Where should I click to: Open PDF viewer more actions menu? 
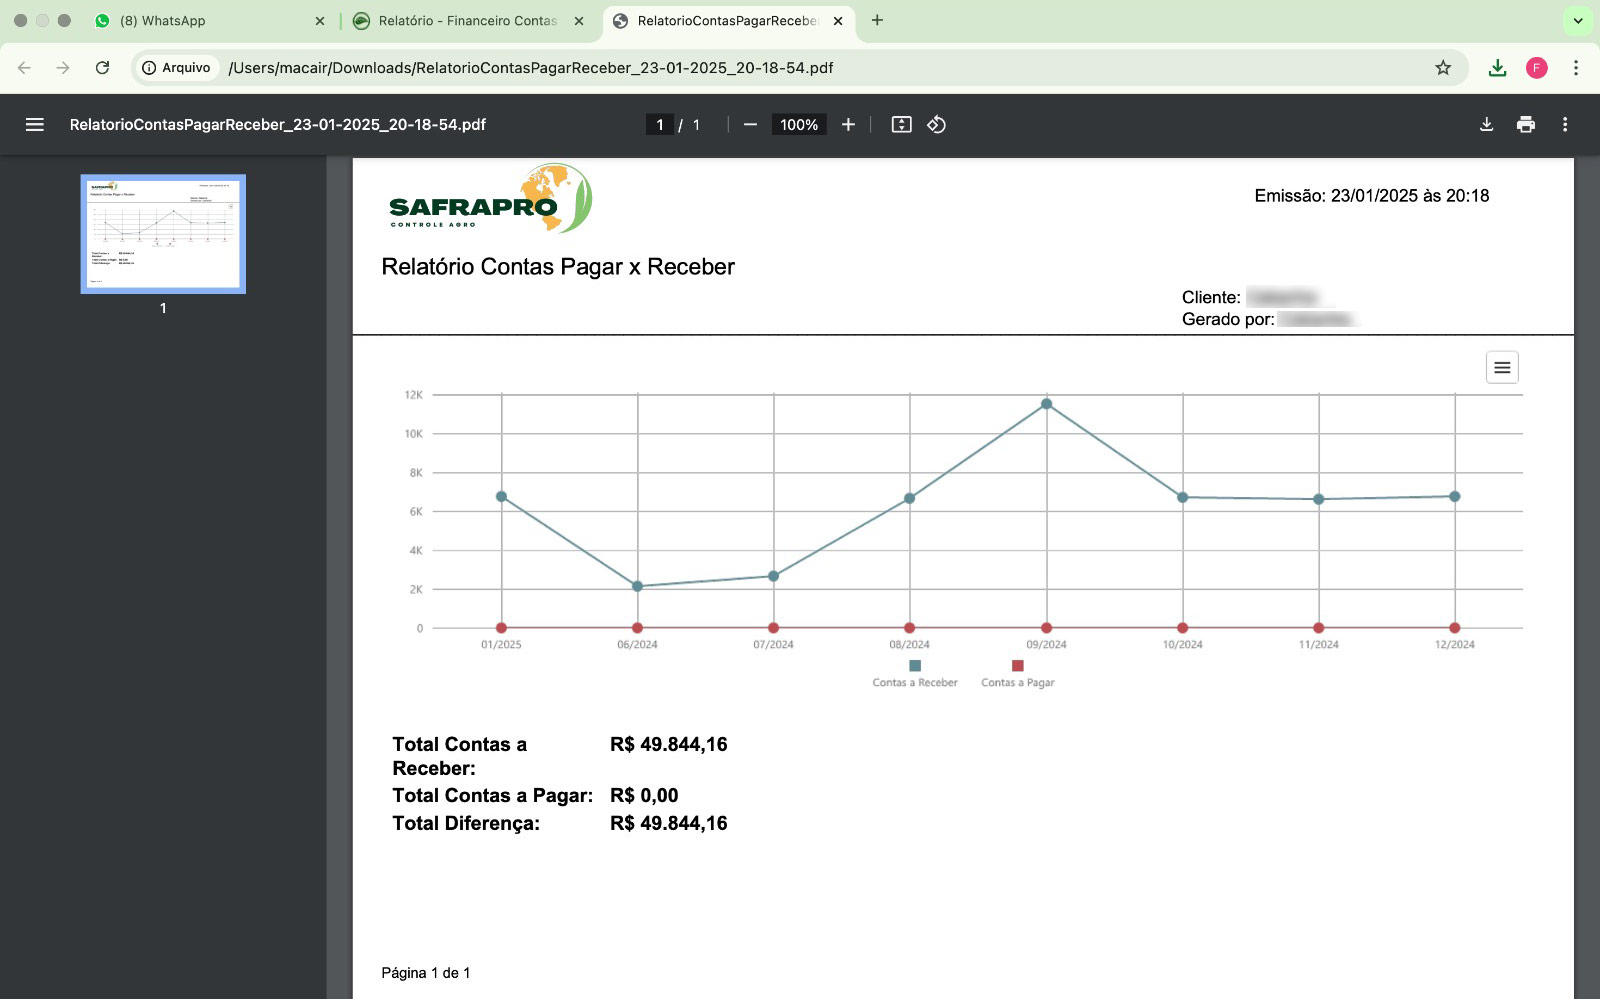point(1565,125)
